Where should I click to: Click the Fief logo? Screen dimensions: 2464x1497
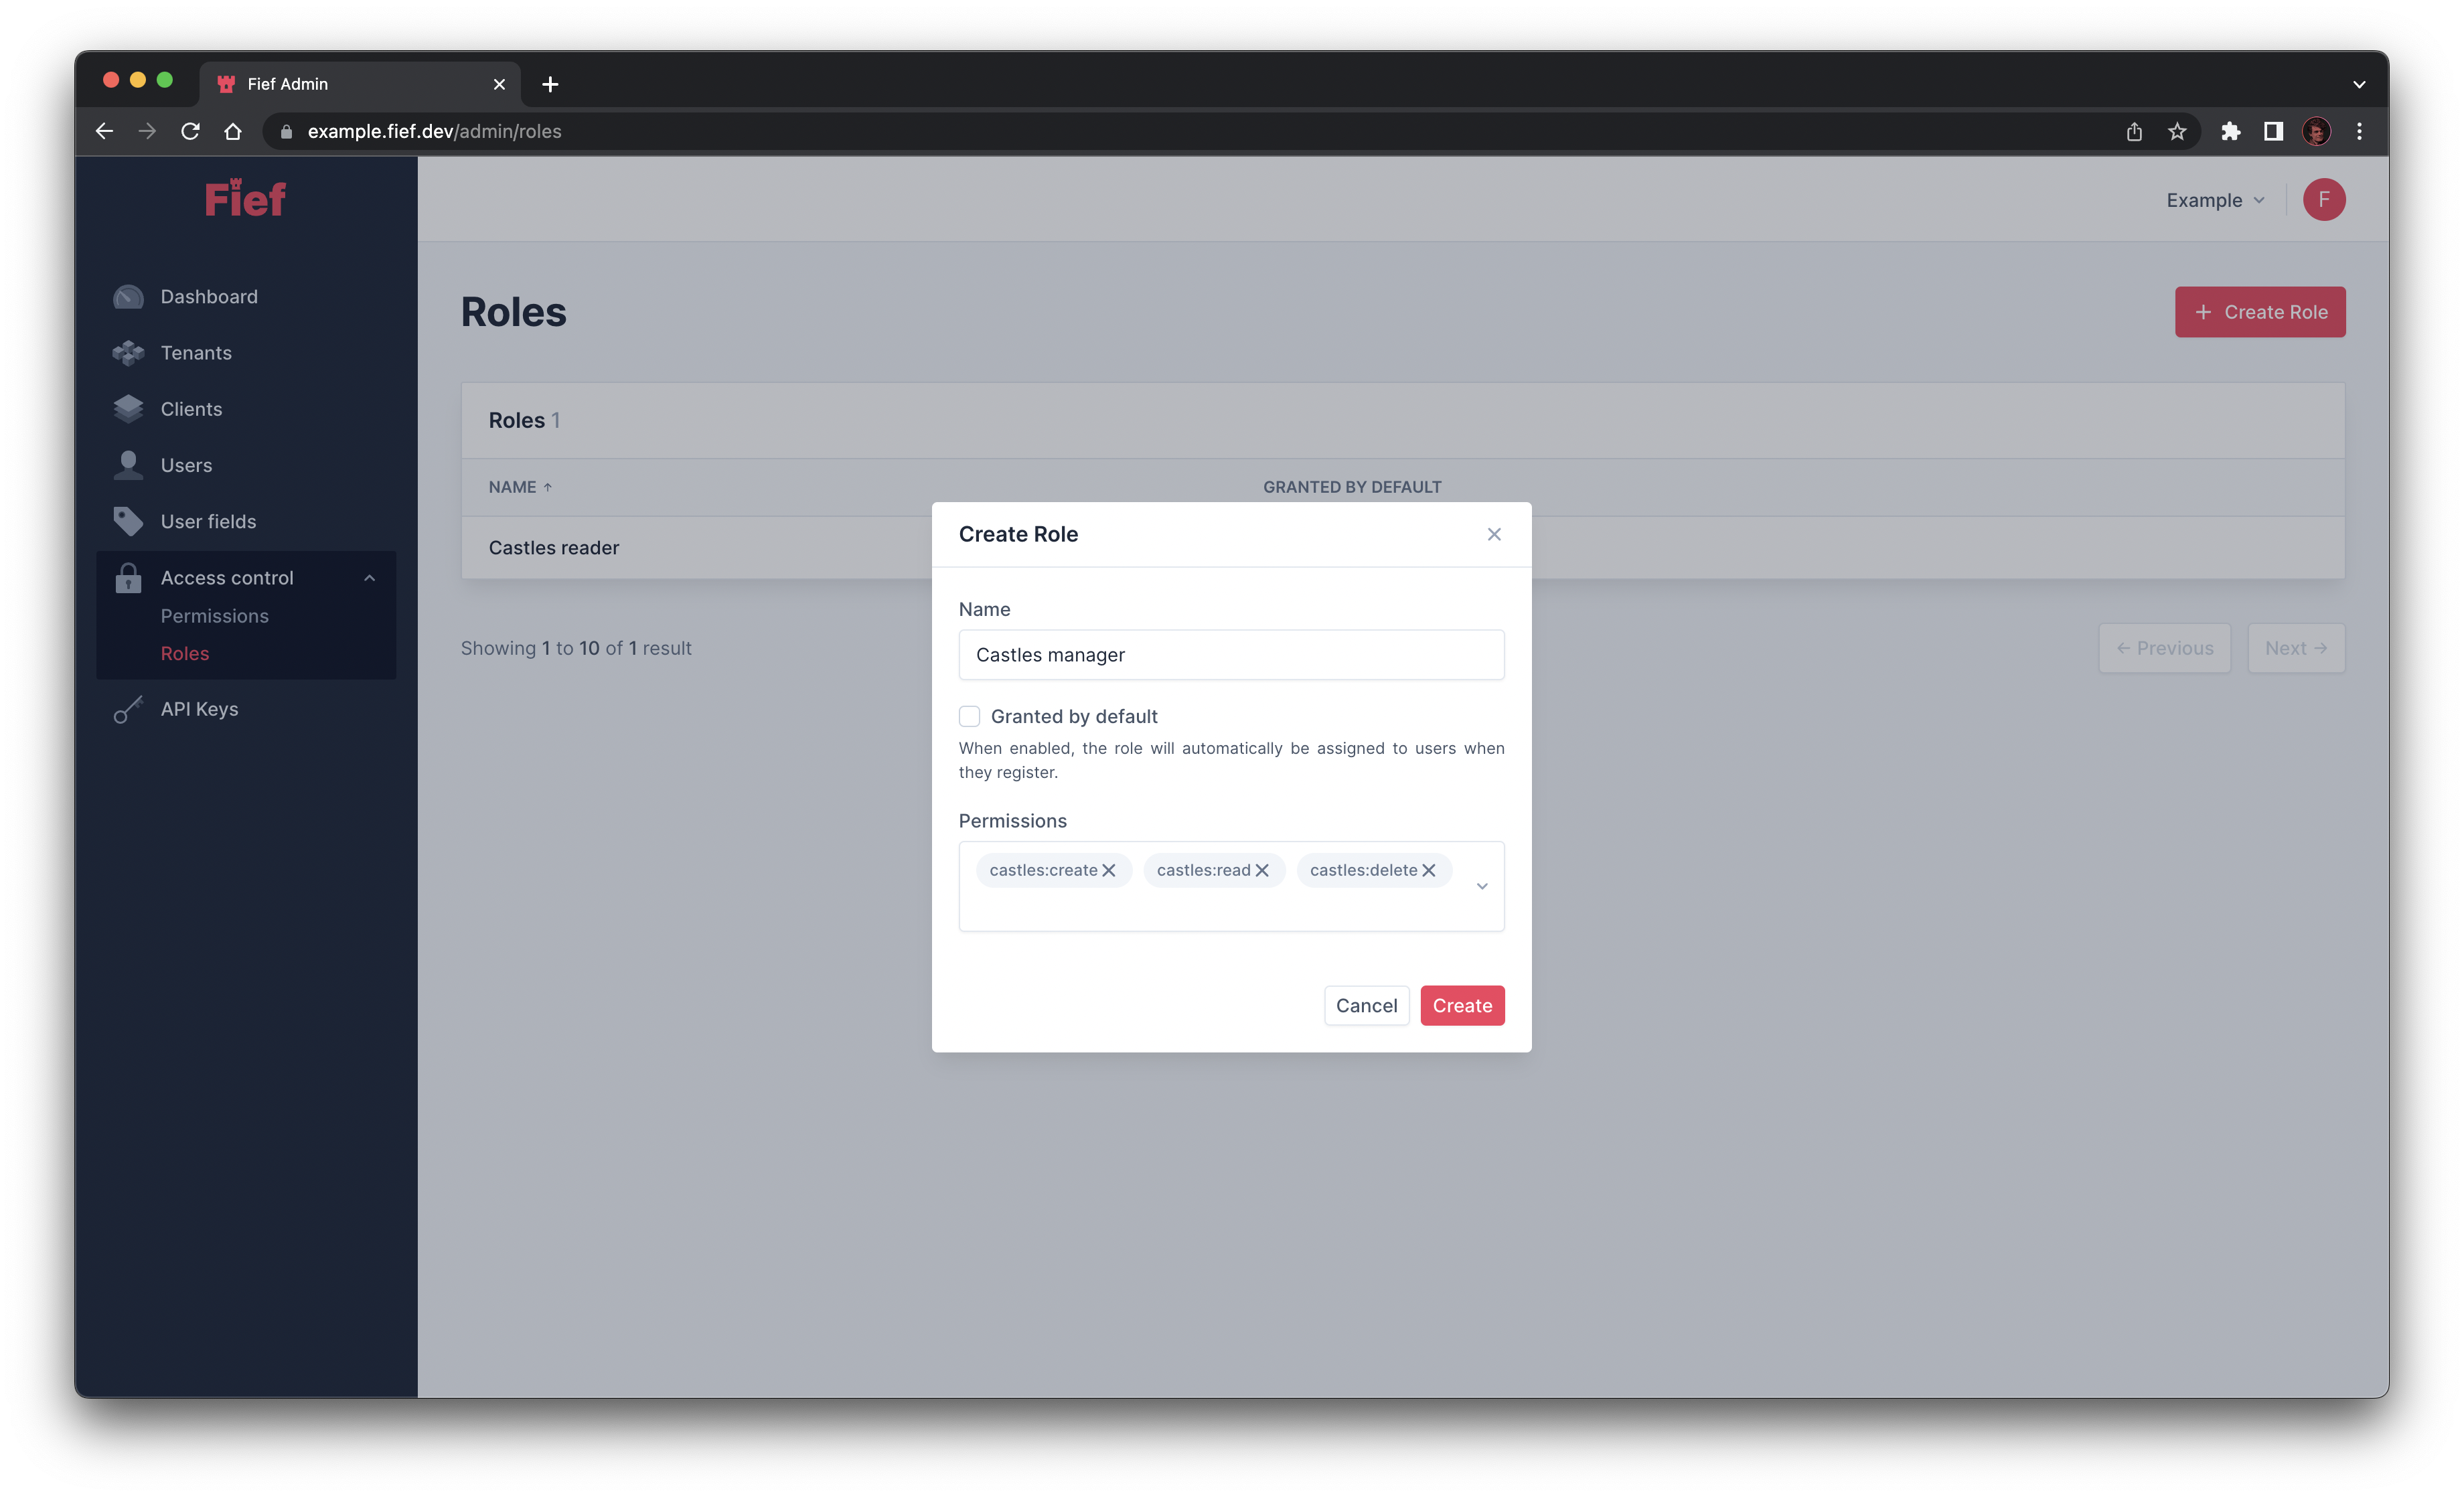244,198
